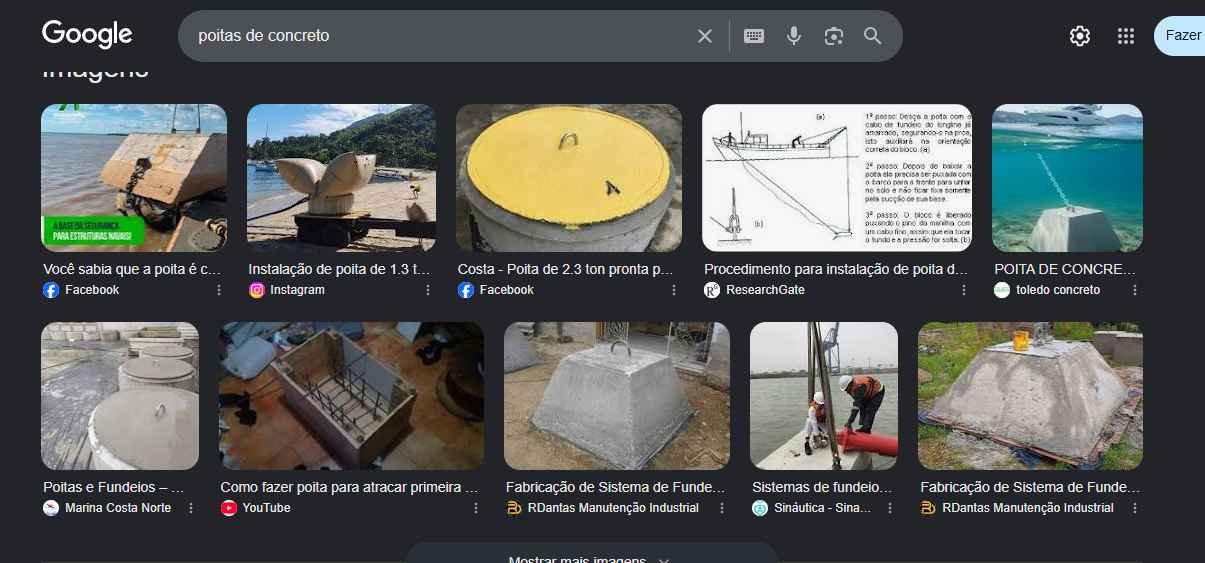Click the Facebook icon under Você sabia result
This screenshot has width=1205, height=563.
coord(51,290)
